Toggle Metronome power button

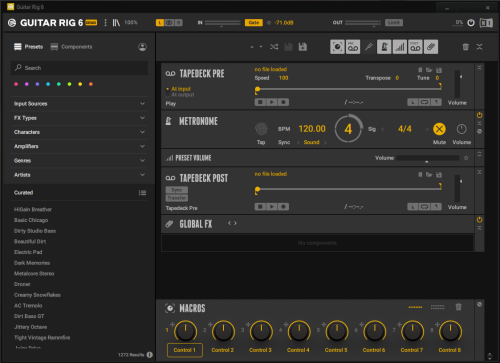pyautogui.click(x=479, y=115)
